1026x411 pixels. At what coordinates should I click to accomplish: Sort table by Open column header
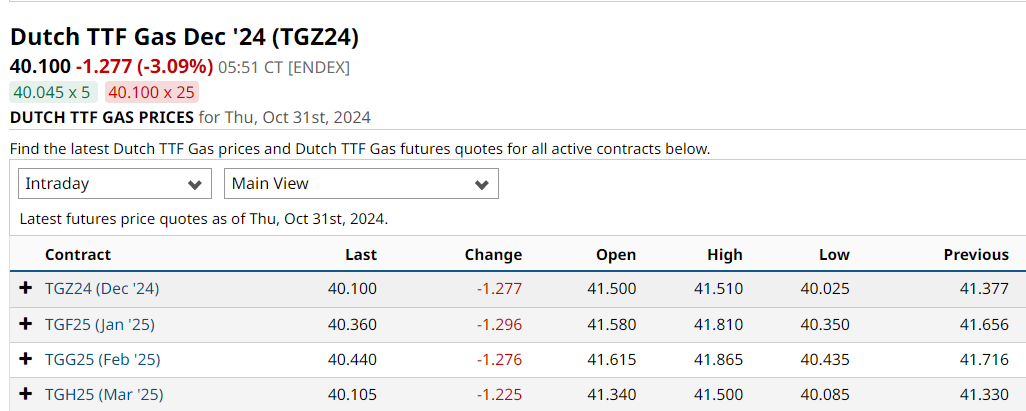coord(616,255)
